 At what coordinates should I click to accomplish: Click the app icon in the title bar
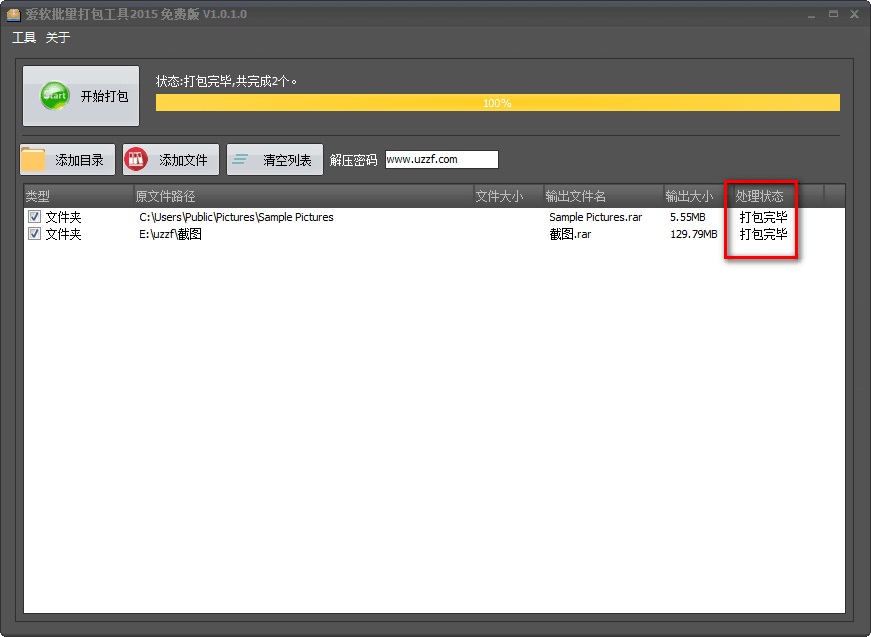point(13,14)
